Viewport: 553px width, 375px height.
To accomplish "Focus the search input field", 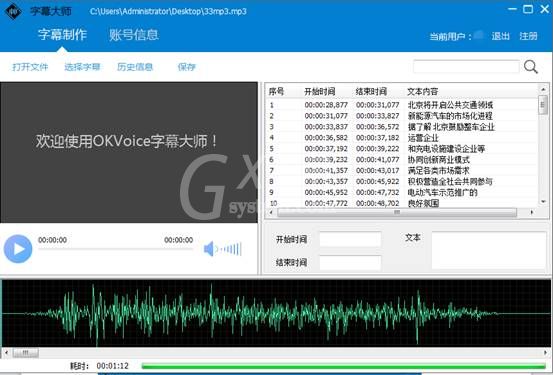I will (466, 66).
